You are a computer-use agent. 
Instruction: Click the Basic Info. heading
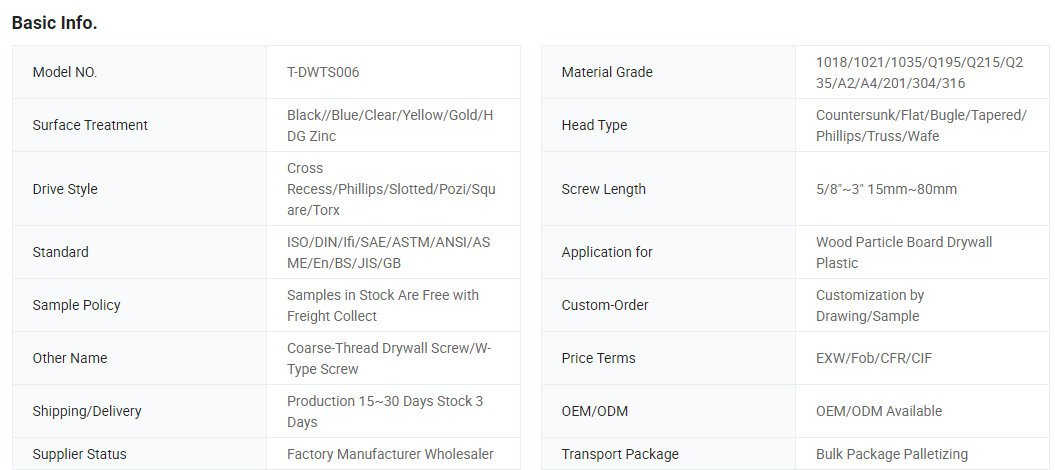(x=54, y=22)
